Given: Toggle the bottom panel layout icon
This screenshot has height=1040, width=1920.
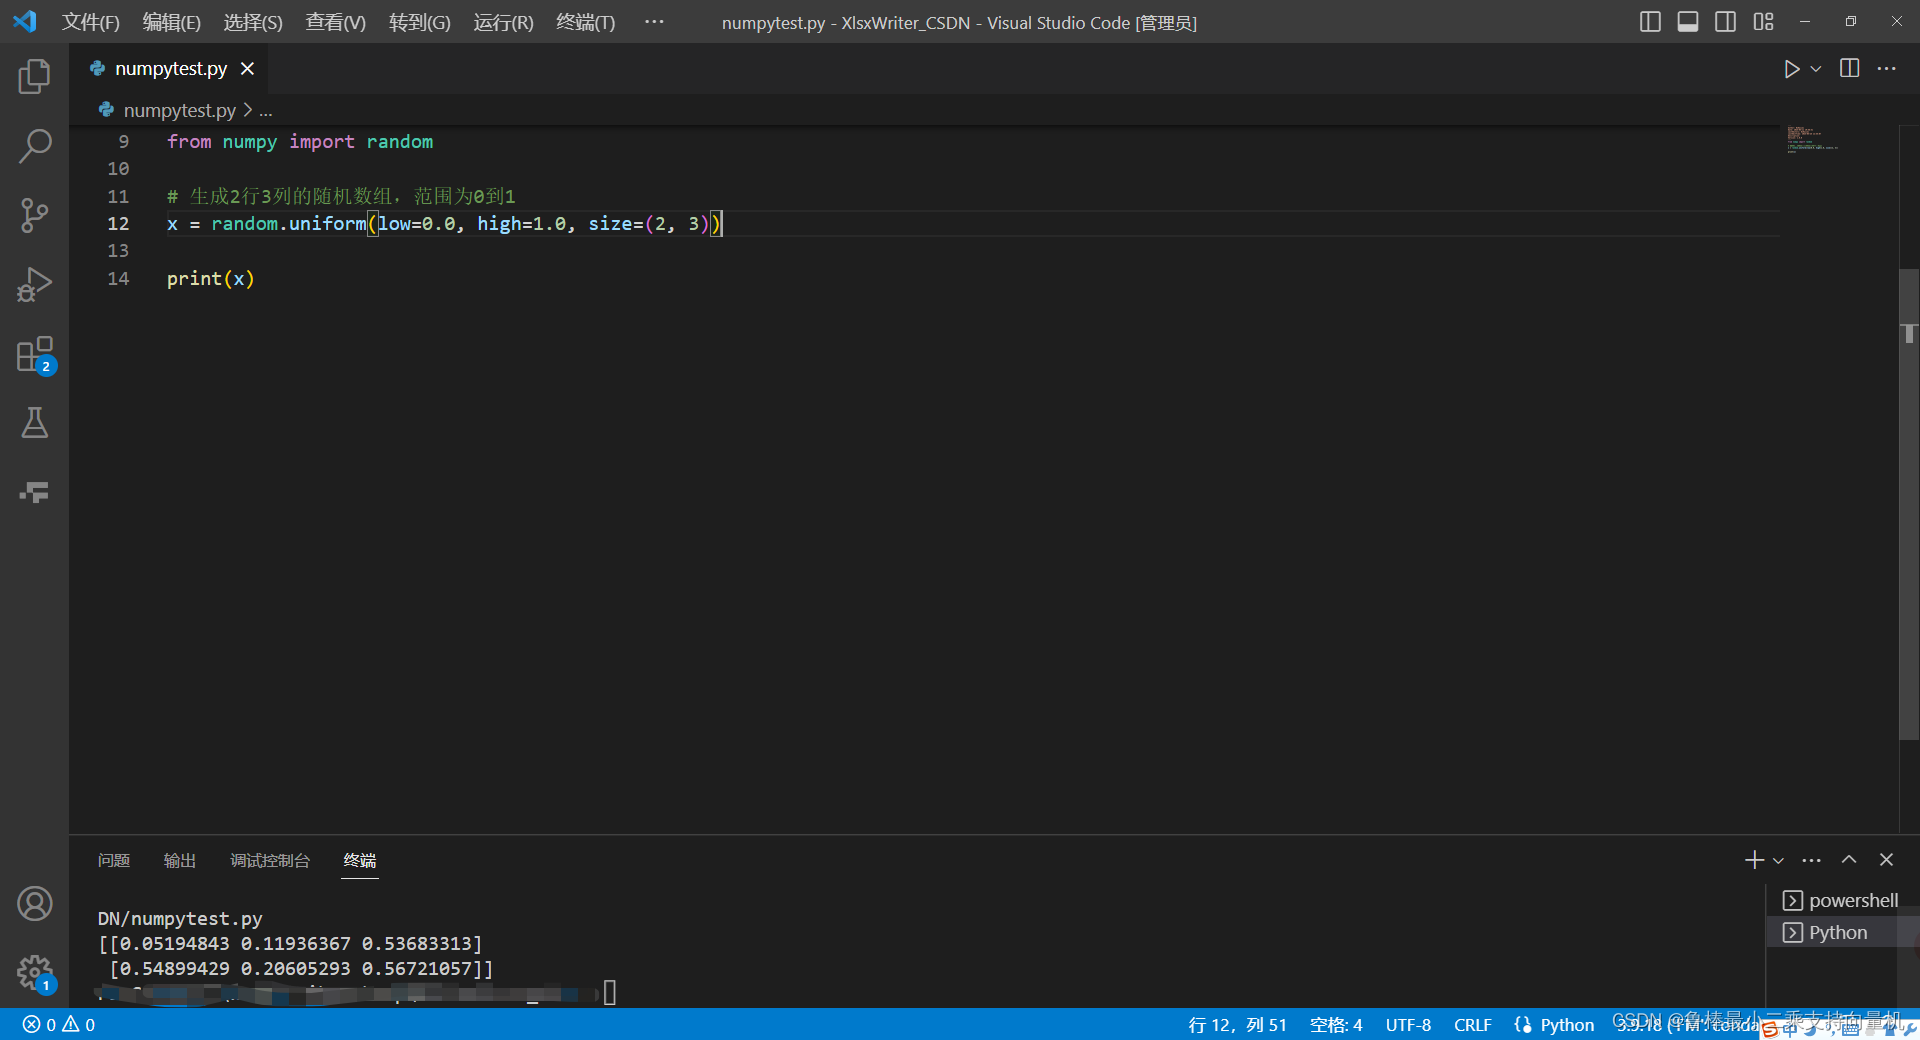Looking at the screenshot, I should click(1688, 21).
